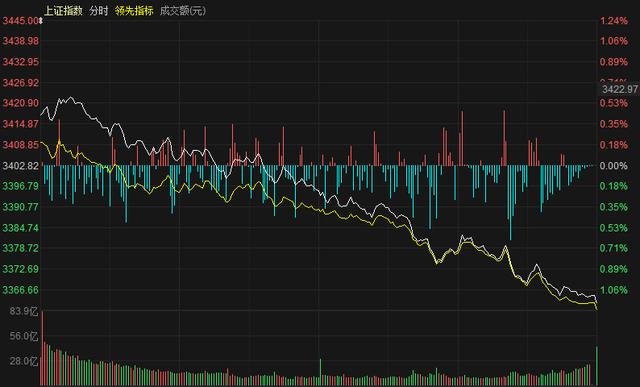Click the 上证指数 title label

(x=63, y=11)
